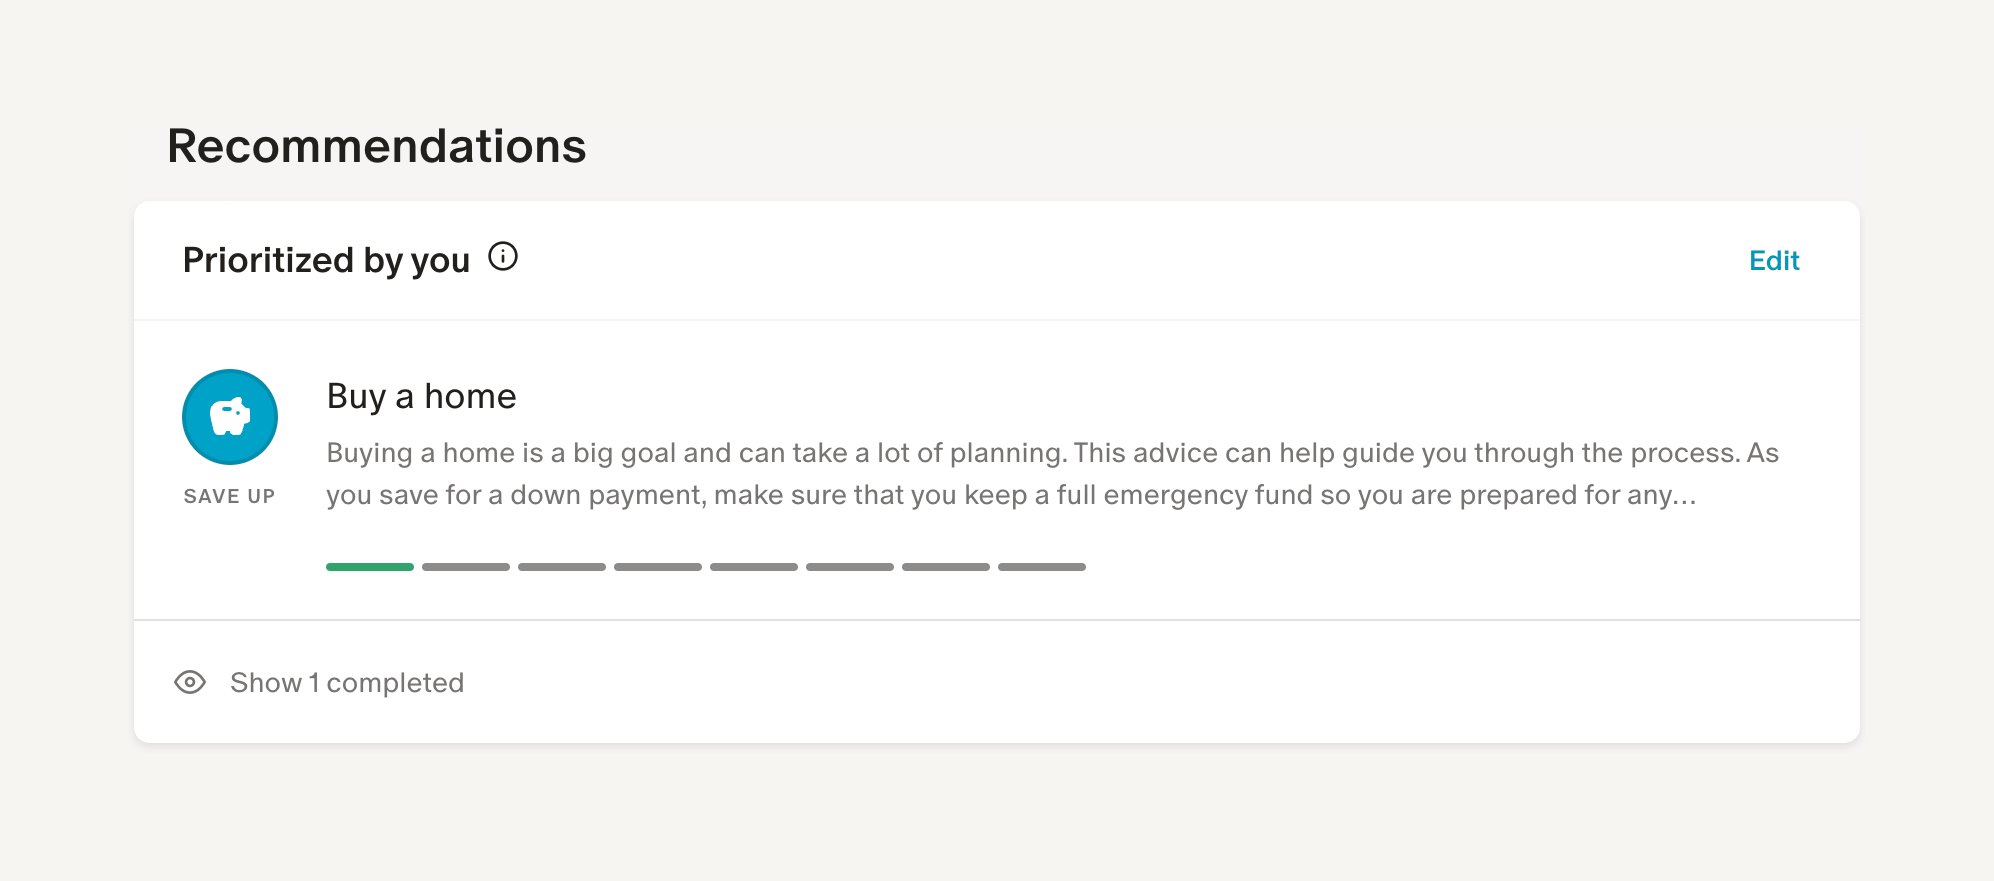Click the fourth progress bar segment
The image size is (1994, 881).
[658, 567]
